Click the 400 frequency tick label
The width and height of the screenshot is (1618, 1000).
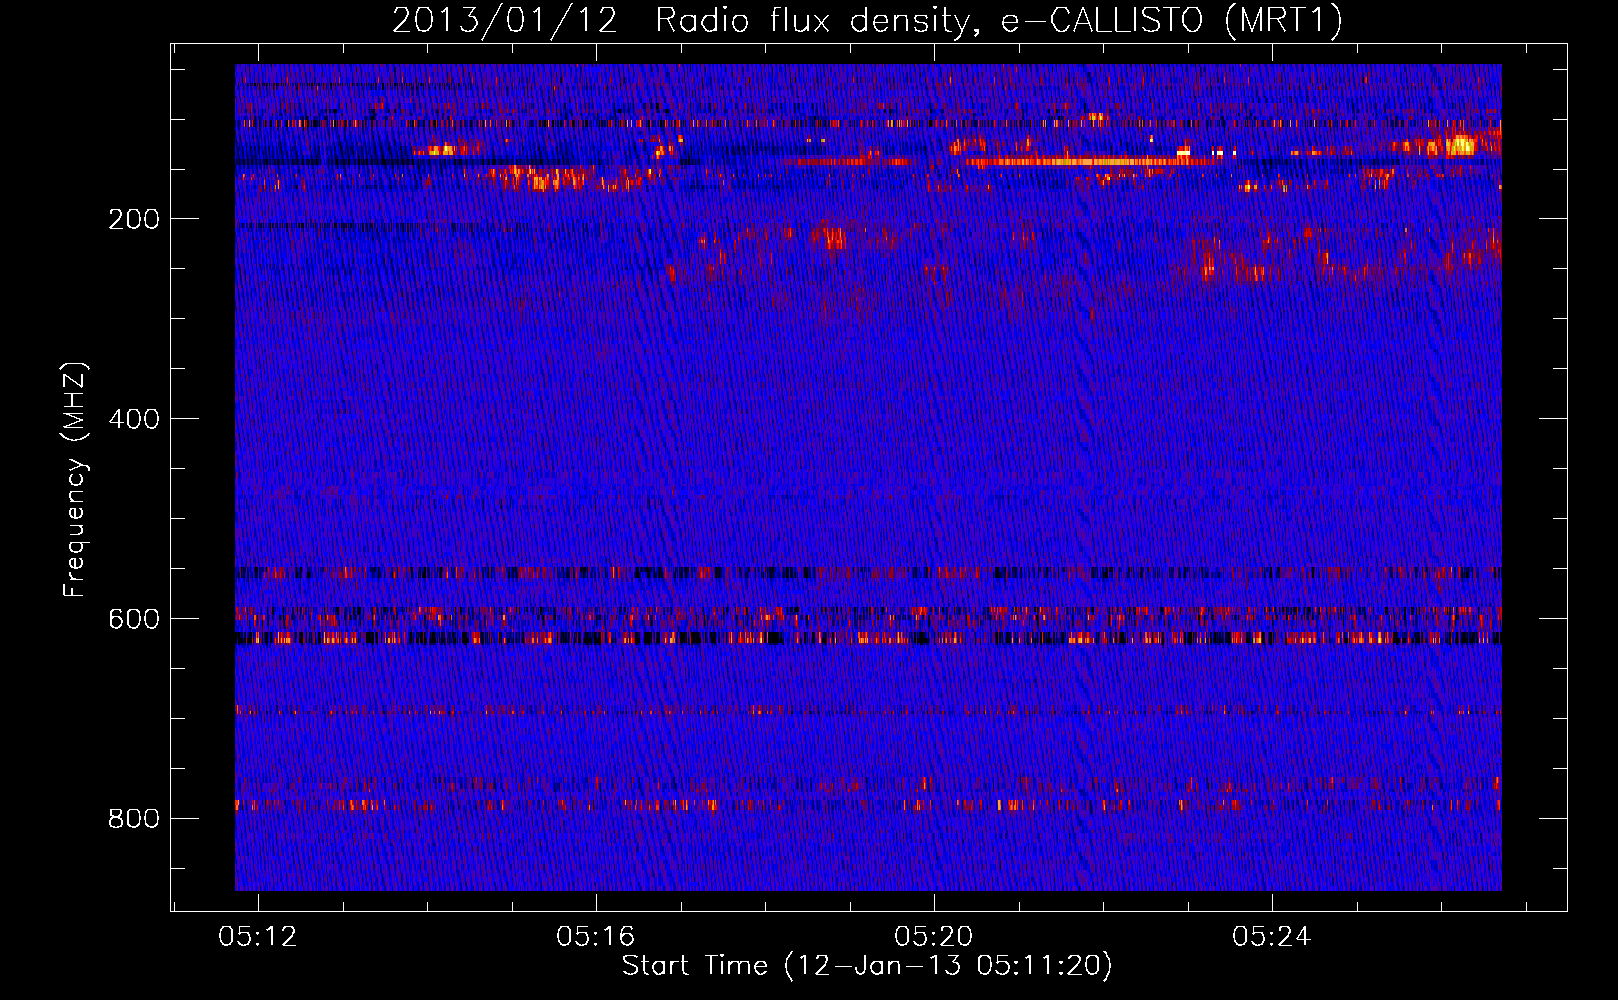tap(134, 419)
